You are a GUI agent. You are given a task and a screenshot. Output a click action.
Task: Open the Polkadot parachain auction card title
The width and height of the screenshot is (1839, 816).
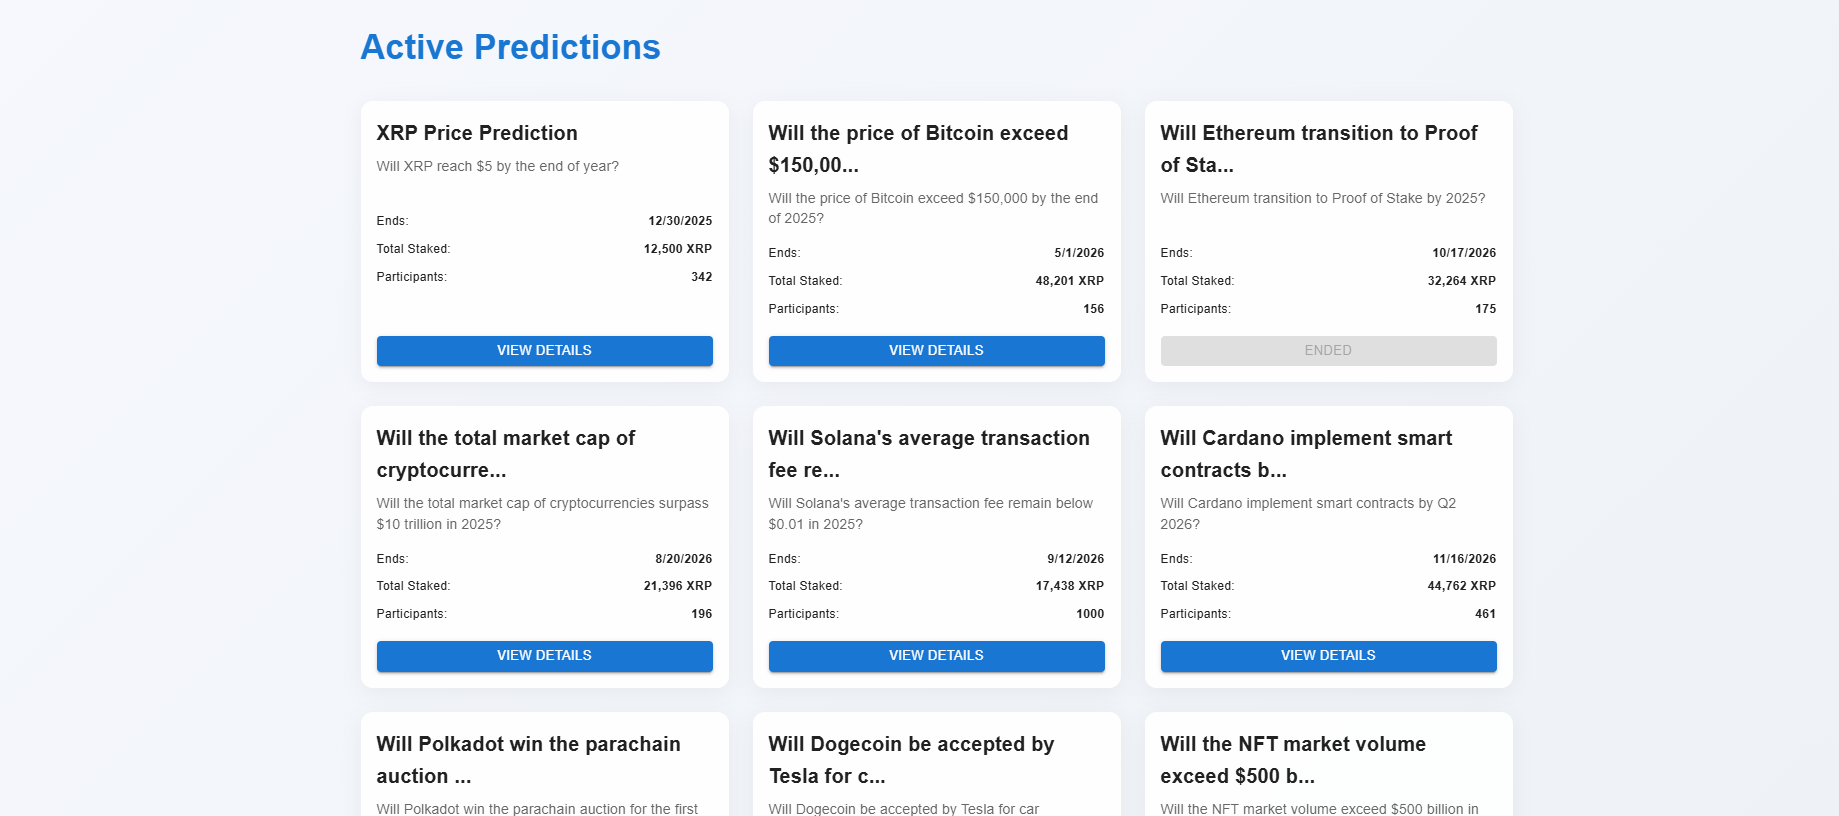[528, 760]
